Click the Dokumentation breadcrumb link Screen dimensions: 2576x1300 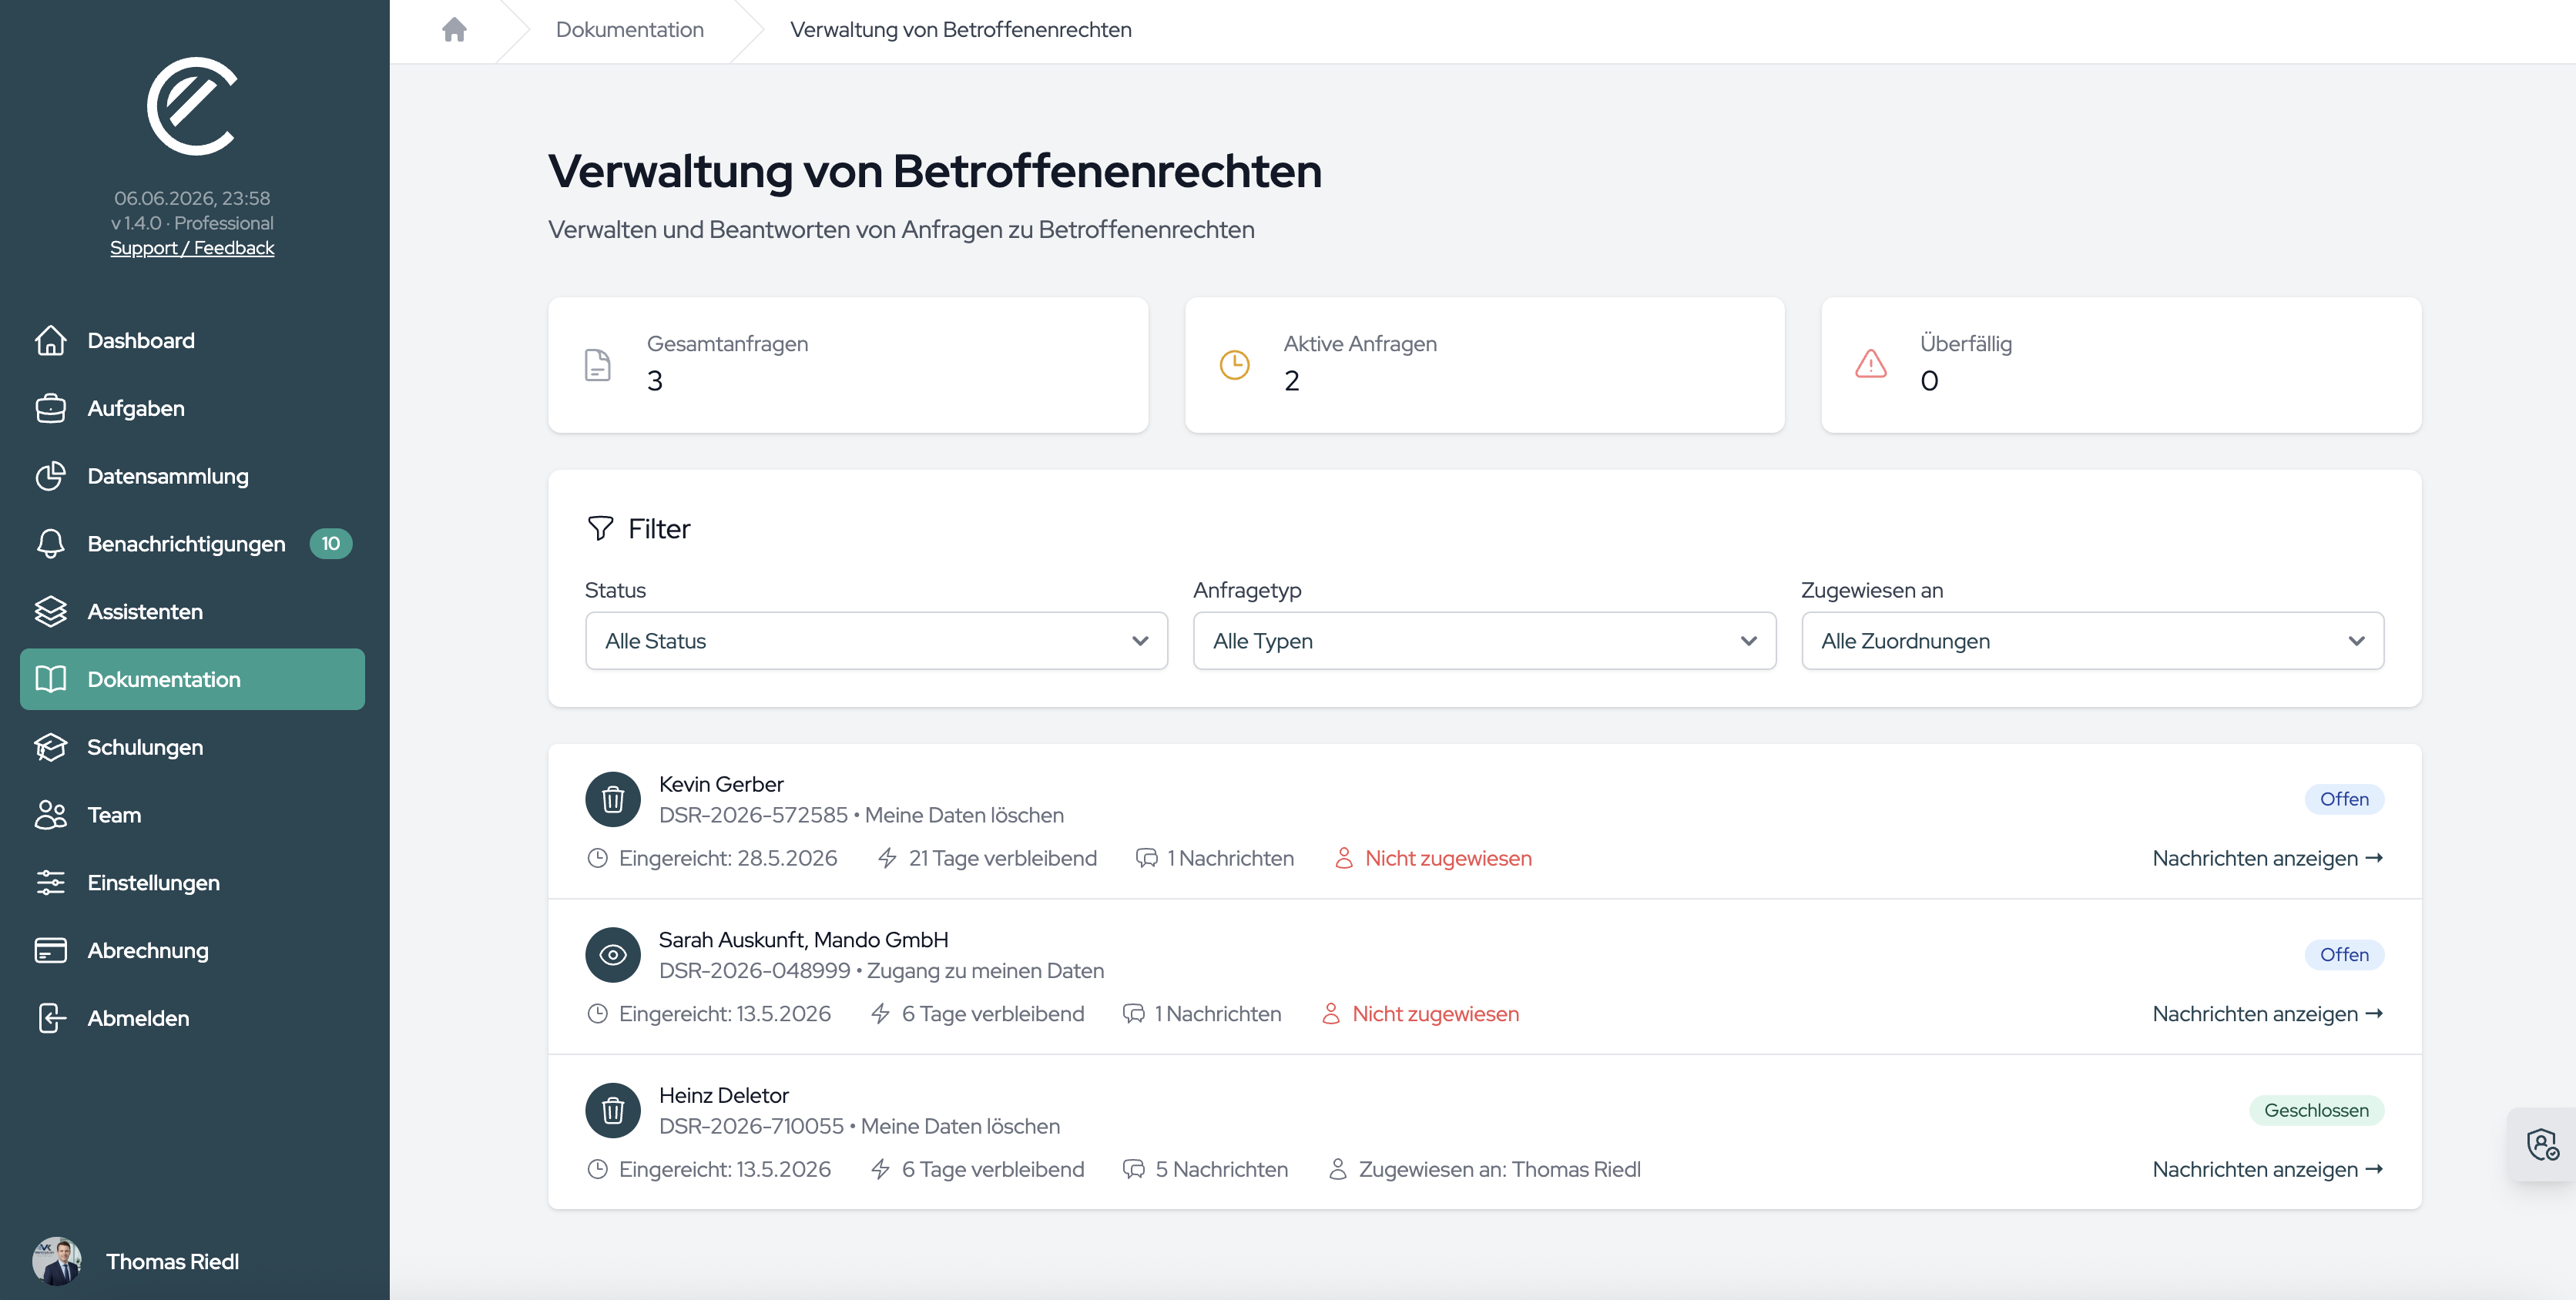coord(630,30)
